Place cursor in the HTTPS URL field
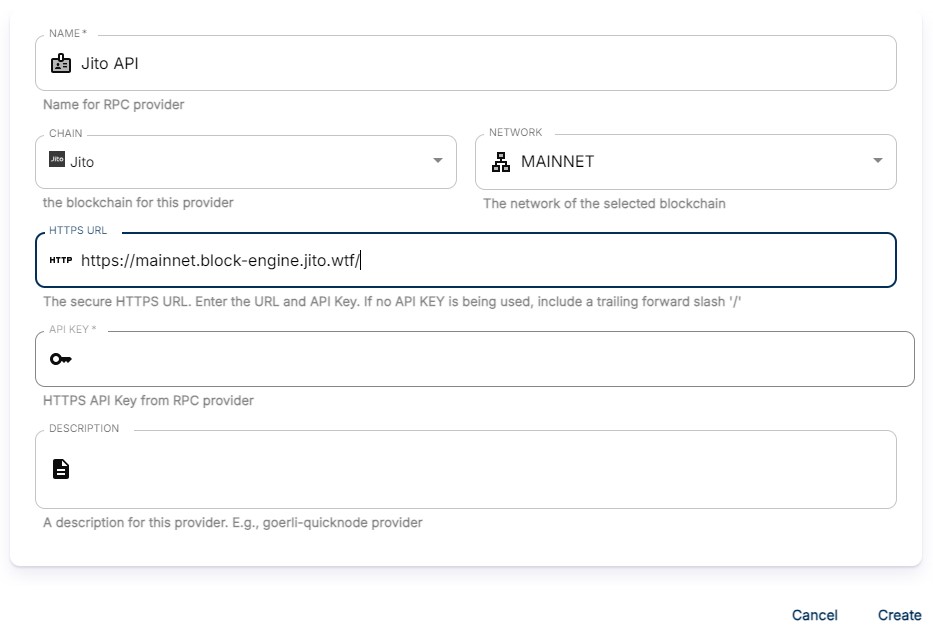This screenshot has height=630, width=933. [466, 260]
